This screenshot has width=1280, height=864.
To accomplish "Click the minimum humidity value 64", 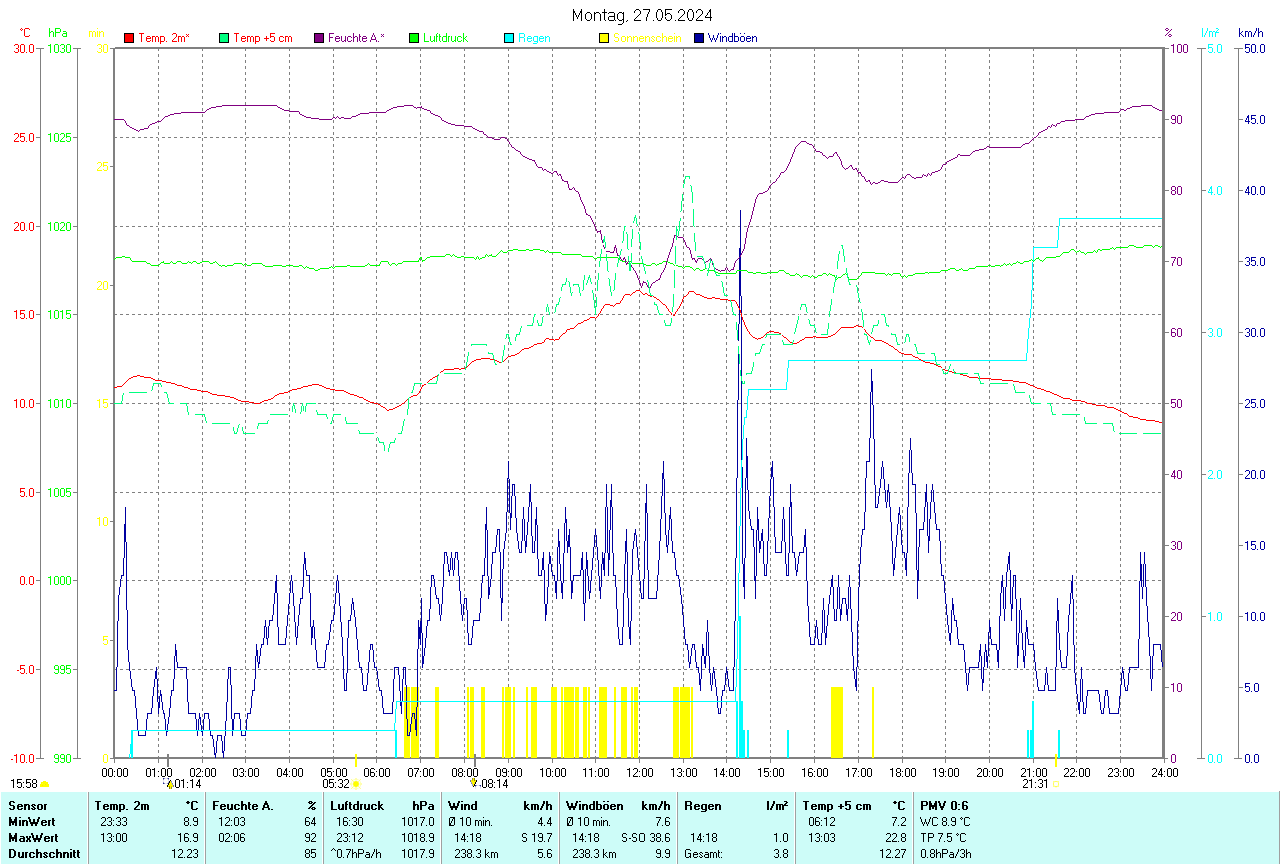I will pyautogui.click(x=311, y=822).
